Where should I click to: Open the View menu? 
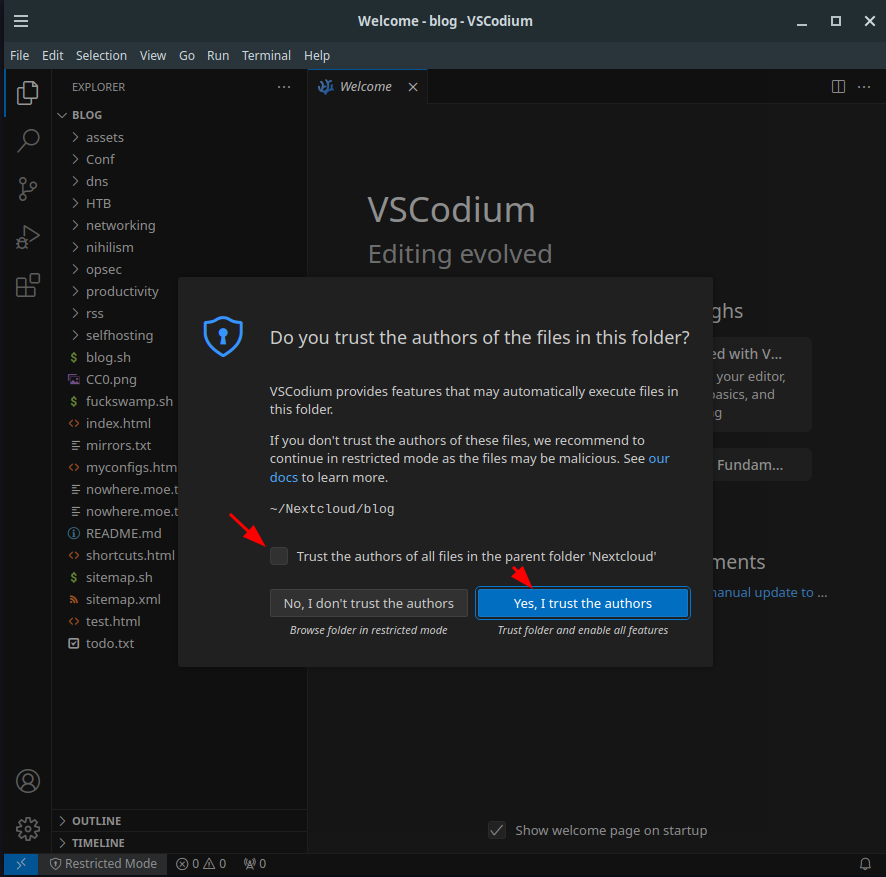[x=153, y=55]
